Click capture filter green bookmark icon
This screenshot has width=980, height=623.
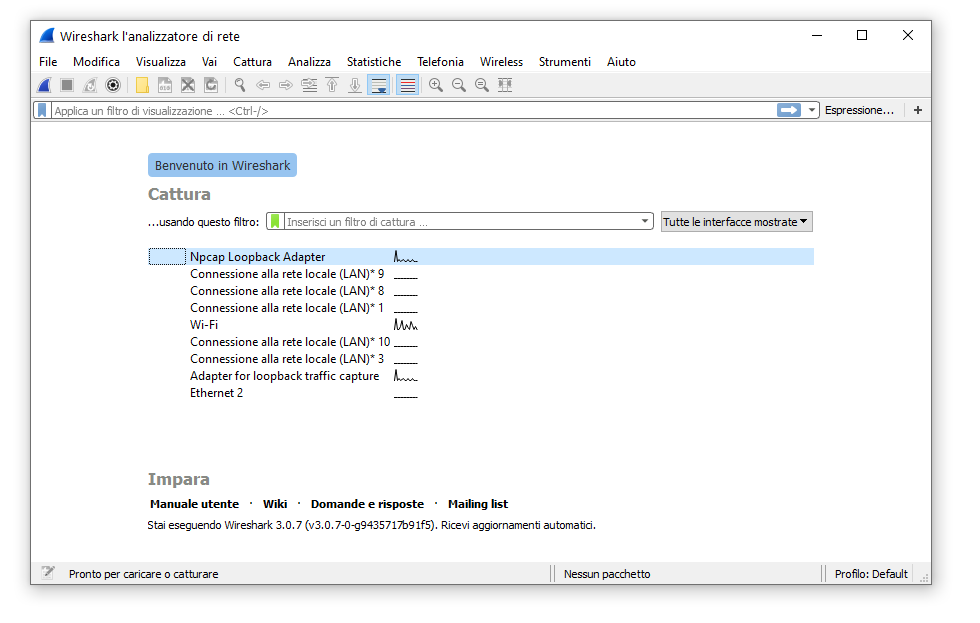[x=275, y=221]
